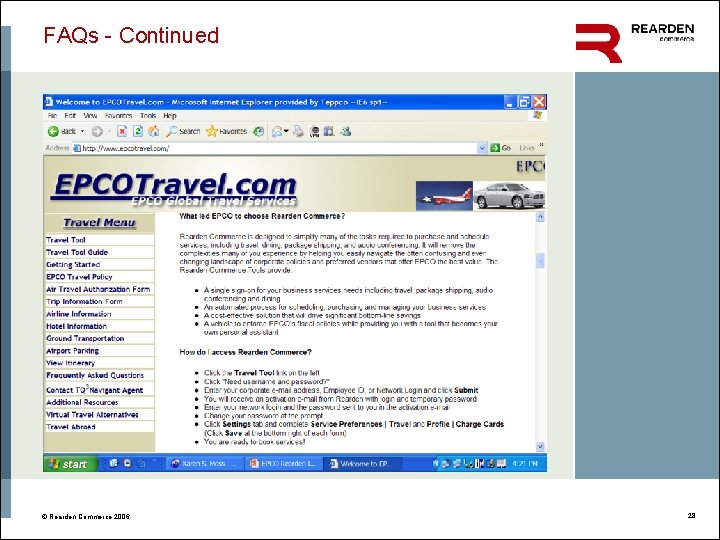Open the File menu
The image size is (720, 540).
tap(52, 116)
